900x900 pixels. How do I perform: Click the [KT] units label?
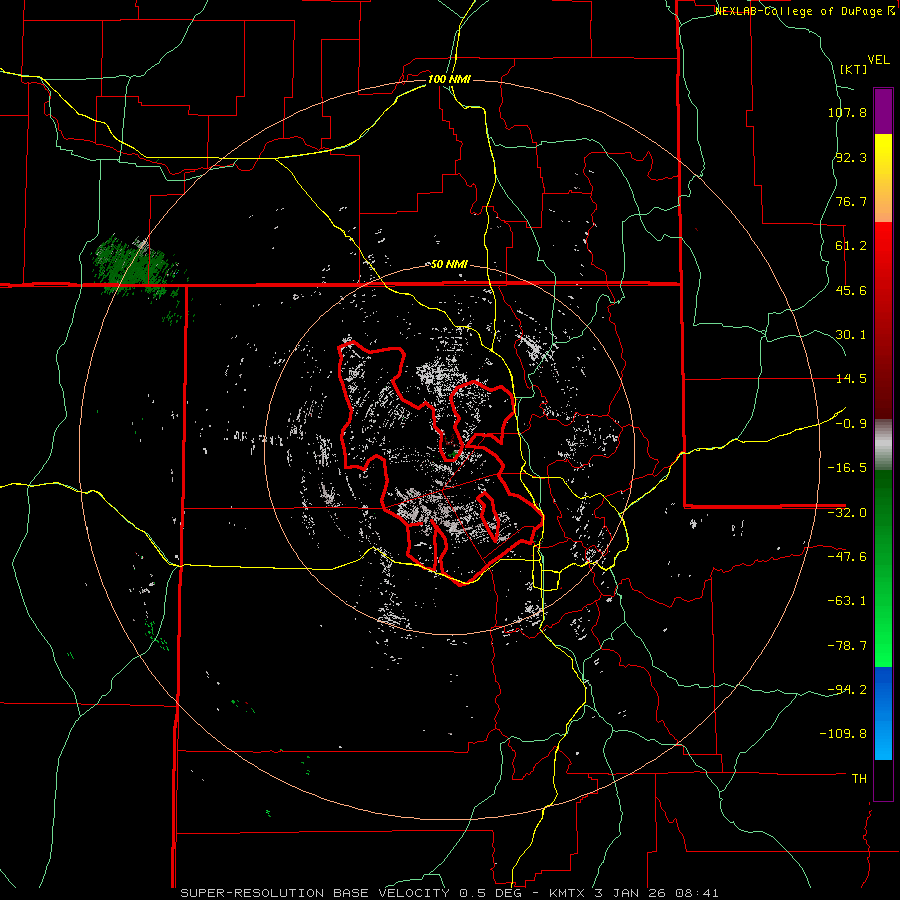[854, 69]
